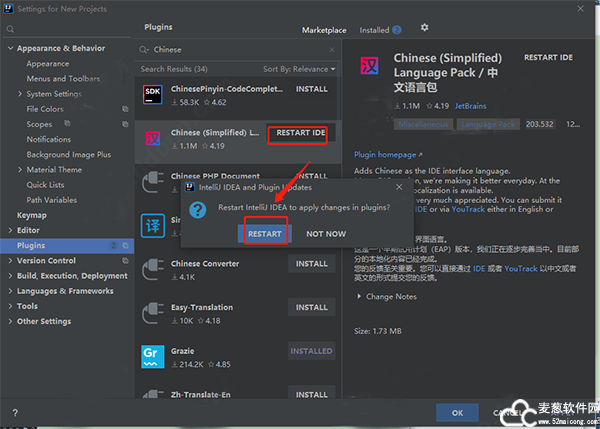Click the ChinesePinyin-CodeCompletion SDK plugin icon
This screenshot has width=600, height=429.
pos(154,94)
